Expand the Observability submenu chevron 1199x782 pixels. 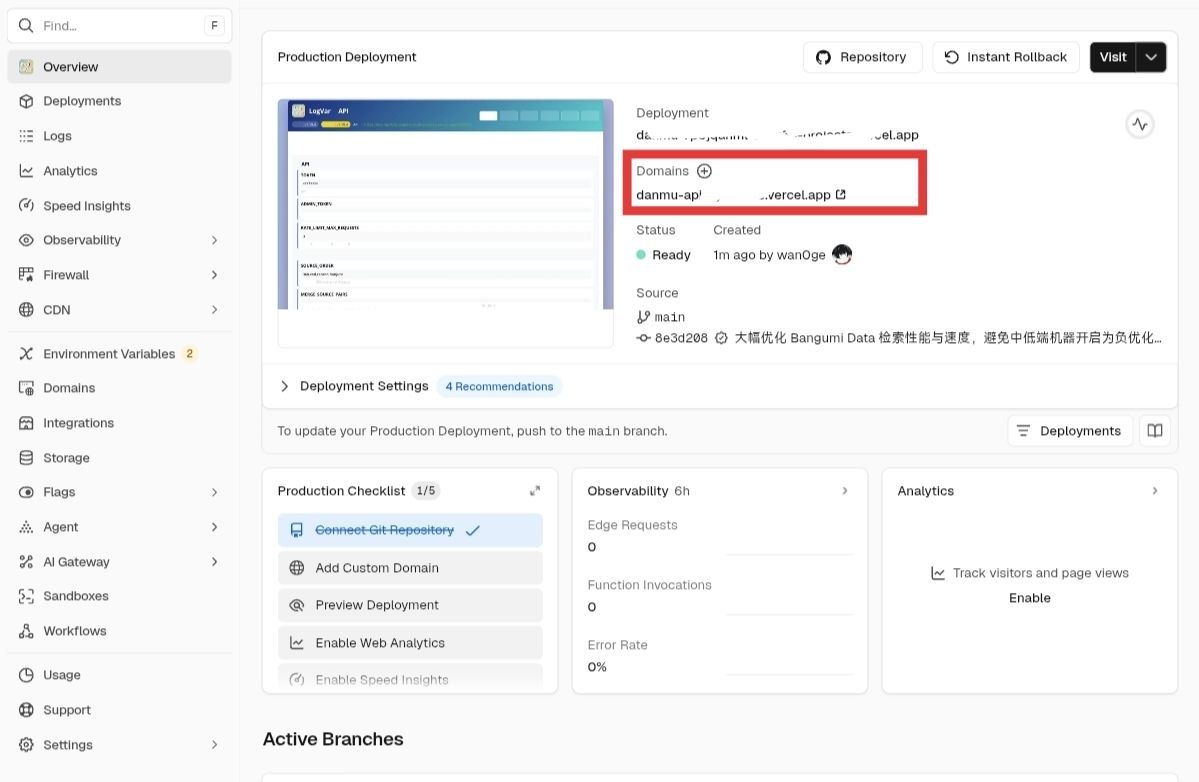pos(214,240)
